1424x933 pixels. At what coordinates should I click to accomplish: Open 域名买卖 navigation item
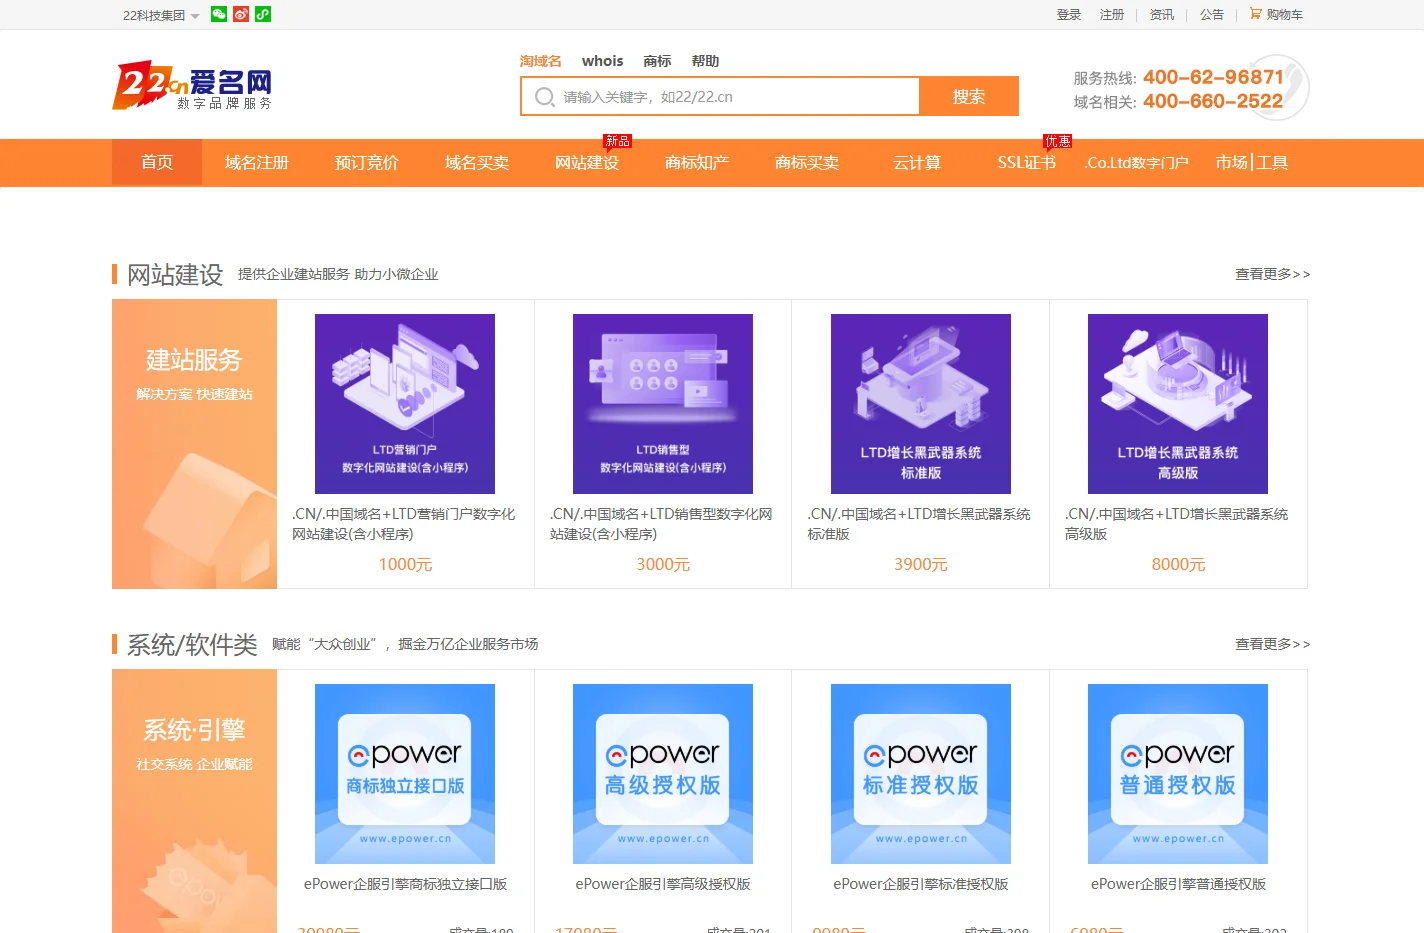[477, 162]
